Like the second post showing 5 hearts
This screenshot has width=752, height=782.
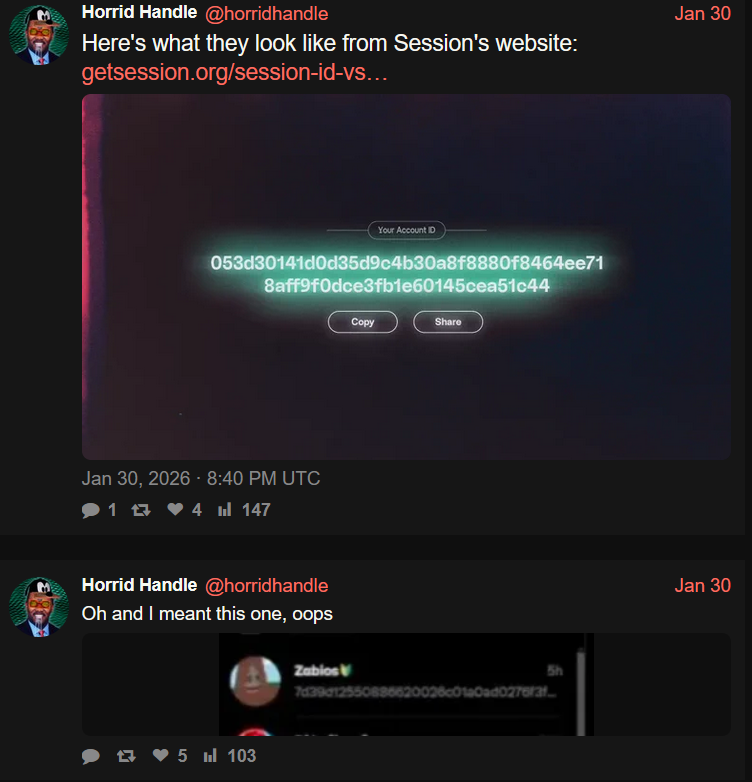coord(161,755)
